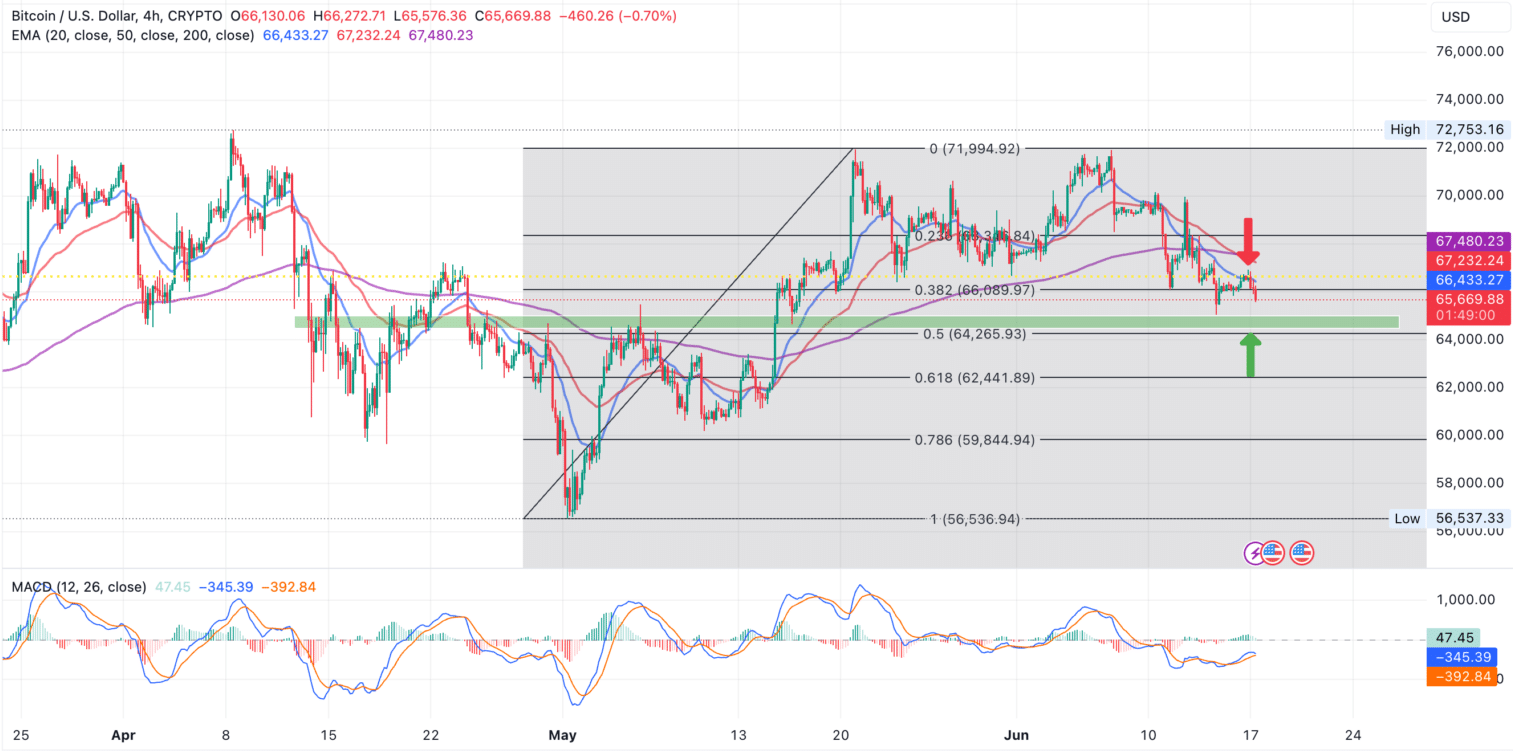This screenshot has width=1513, height=754.
Task: Click the 70,000.00 price axis label
Action: 1469,195
